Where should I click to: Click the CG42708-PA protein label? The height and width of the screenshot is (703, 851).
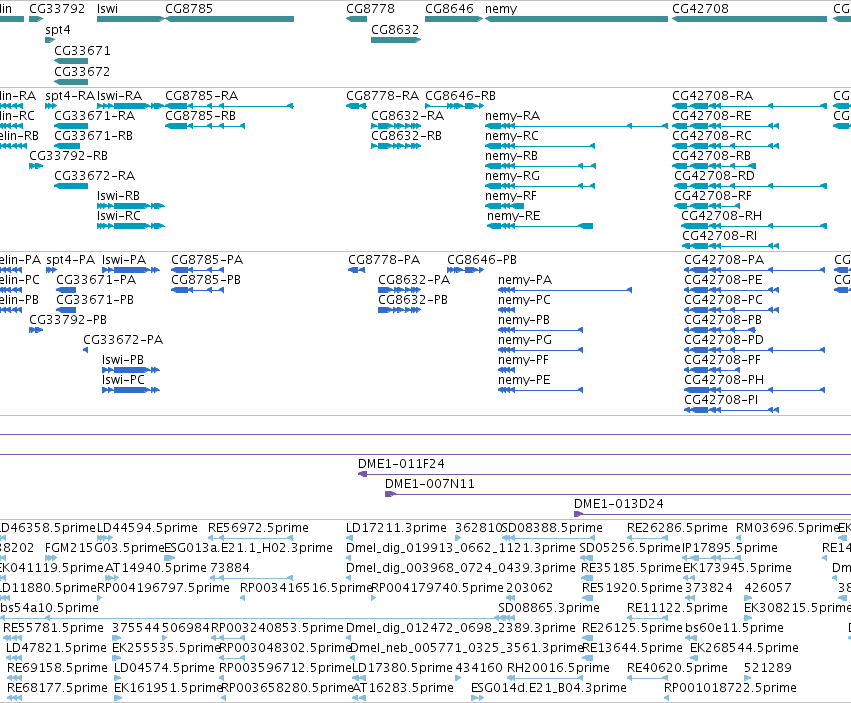coord(724,259)
